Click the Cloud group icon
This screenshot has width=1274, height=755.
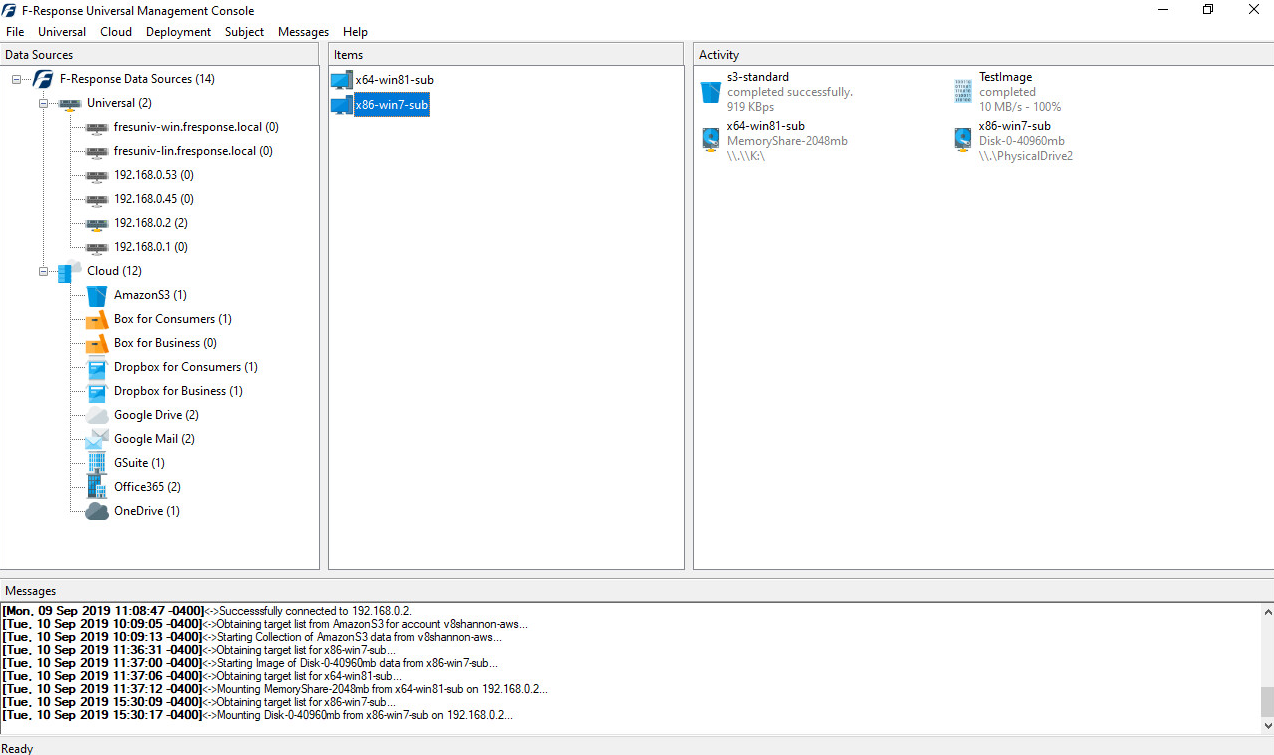point(70,271)
